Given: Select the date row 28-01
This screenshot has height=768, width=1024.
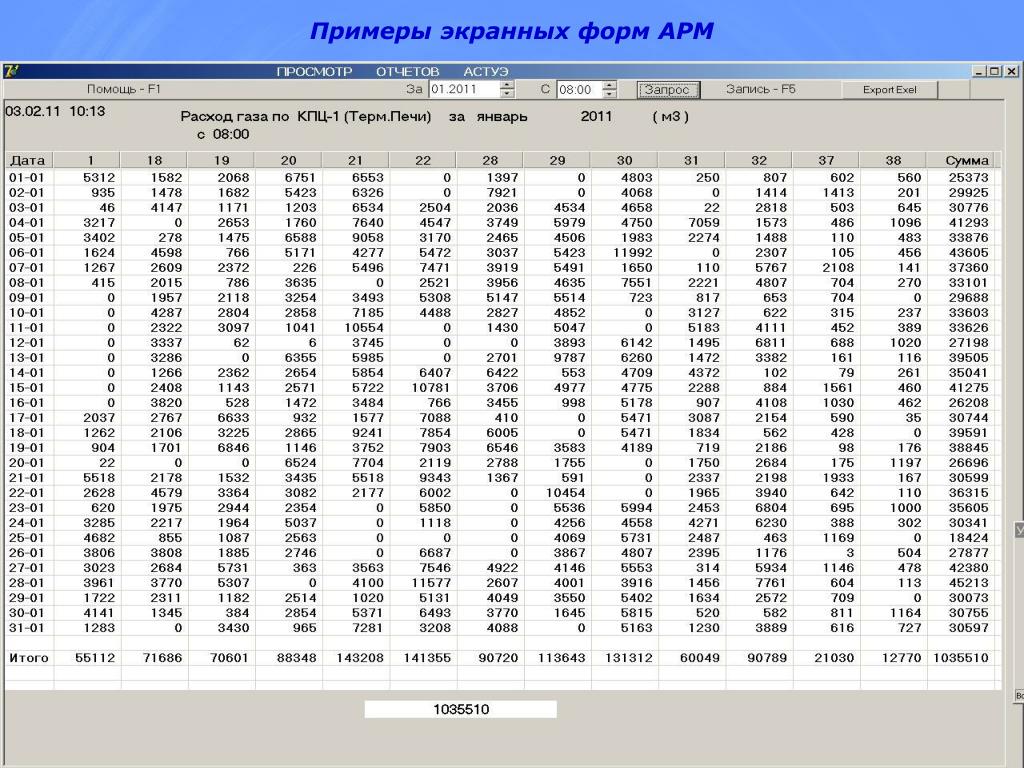Looking at the screenshot, I should 26,583.
